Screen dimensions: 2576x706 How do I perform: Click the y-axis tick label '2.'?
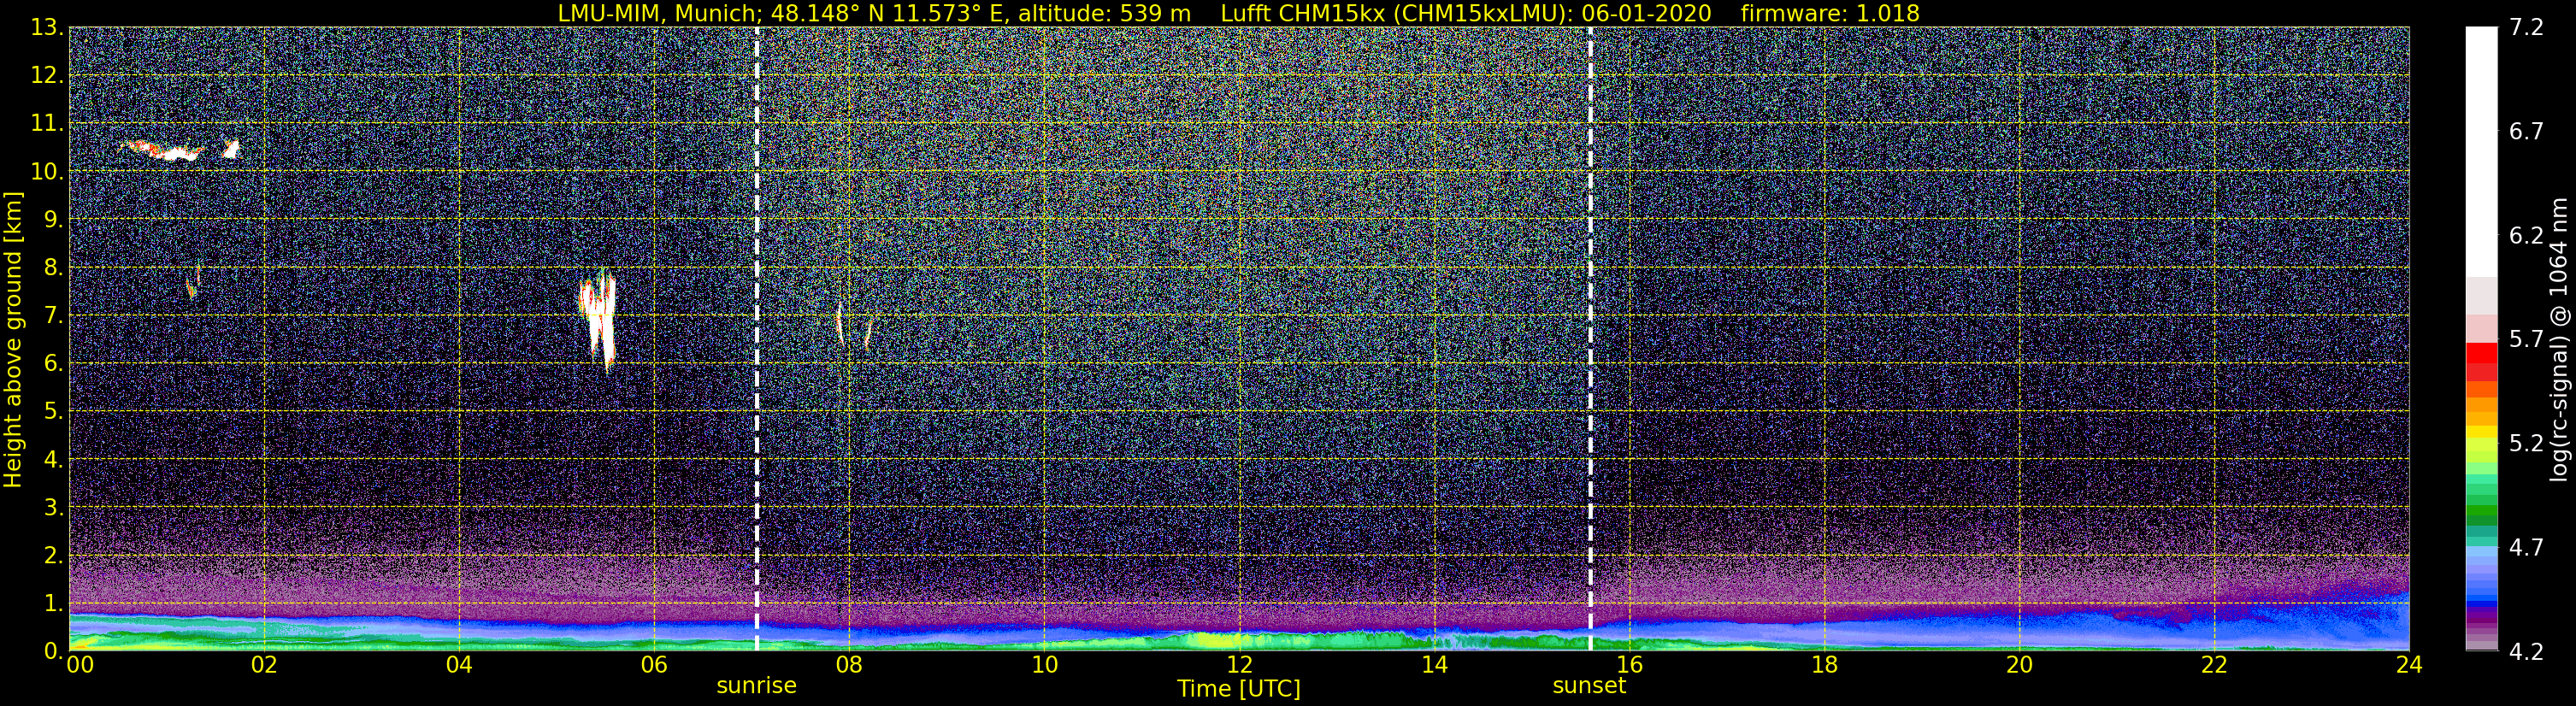(x=54, y=555)
